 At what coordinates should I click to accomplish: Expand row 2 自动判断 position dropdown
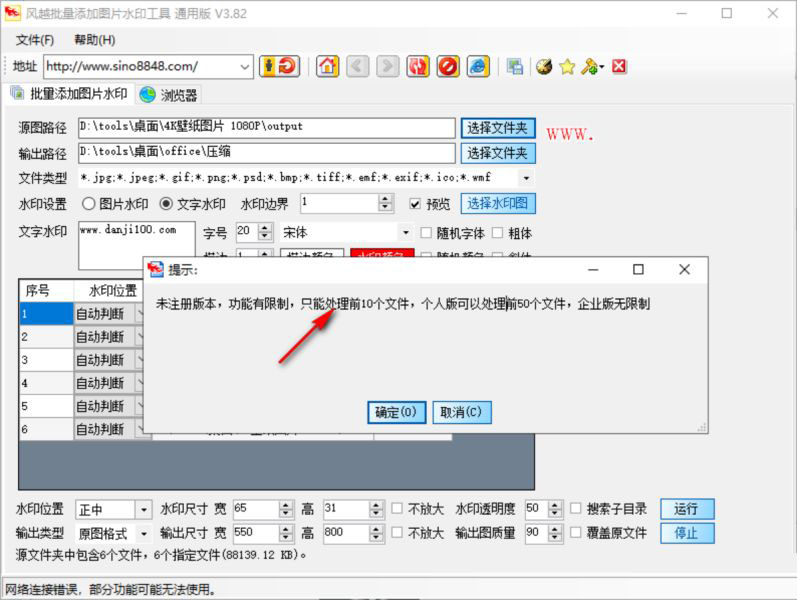[140, 337]
